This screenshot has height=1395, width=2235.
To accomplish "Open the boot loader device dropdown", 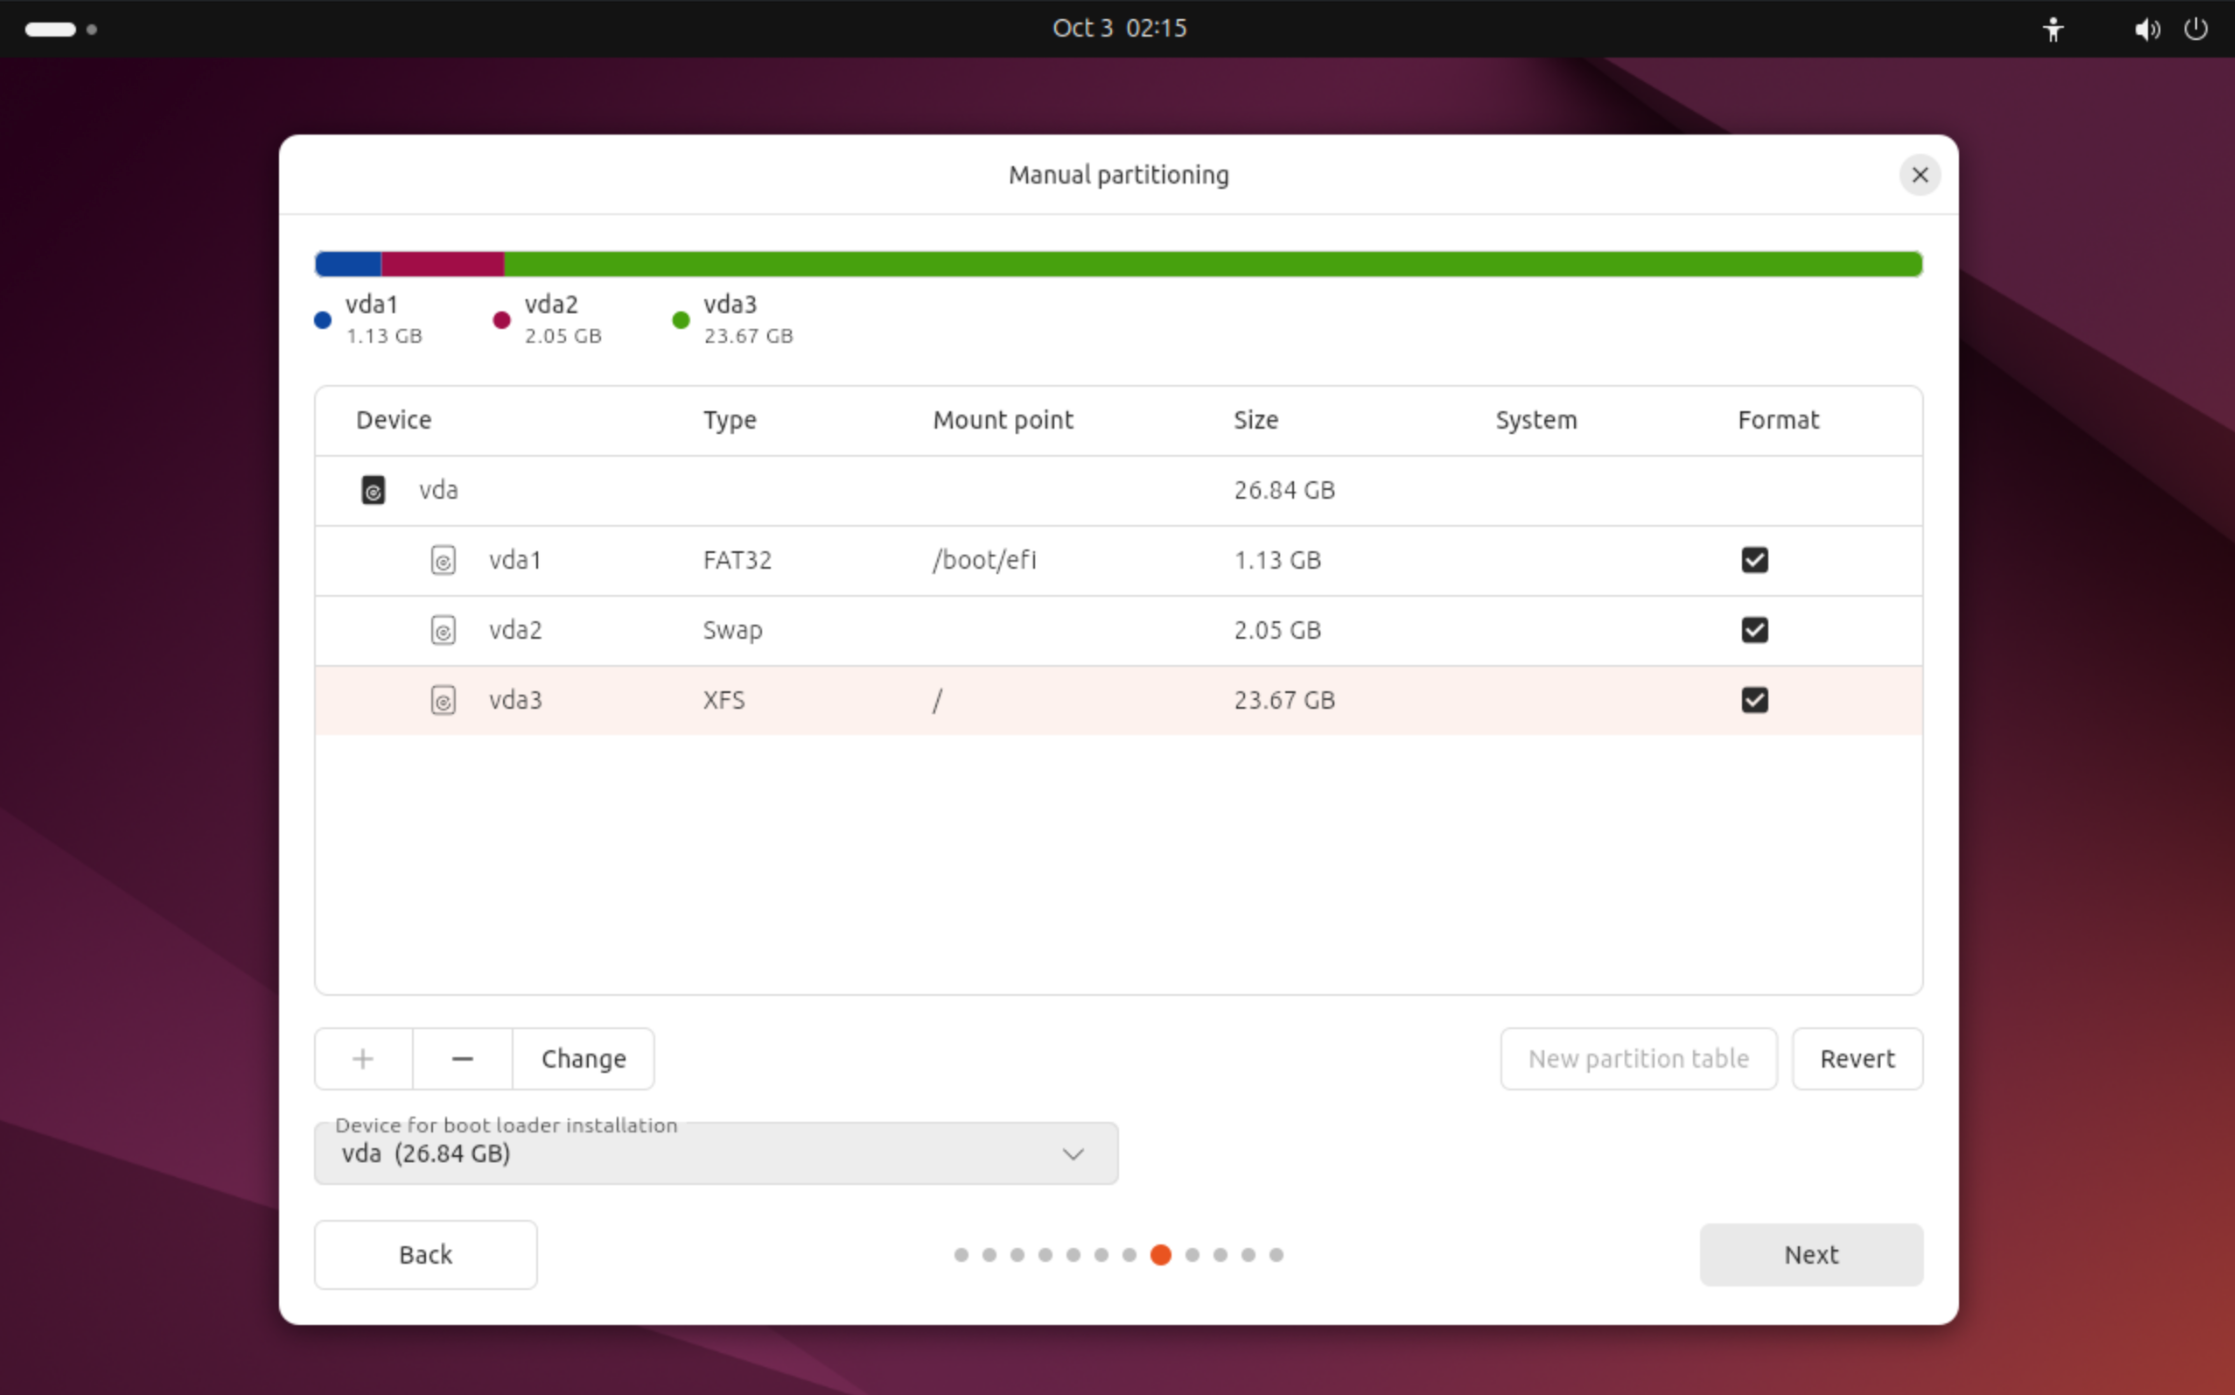I will pos(715,1153).
